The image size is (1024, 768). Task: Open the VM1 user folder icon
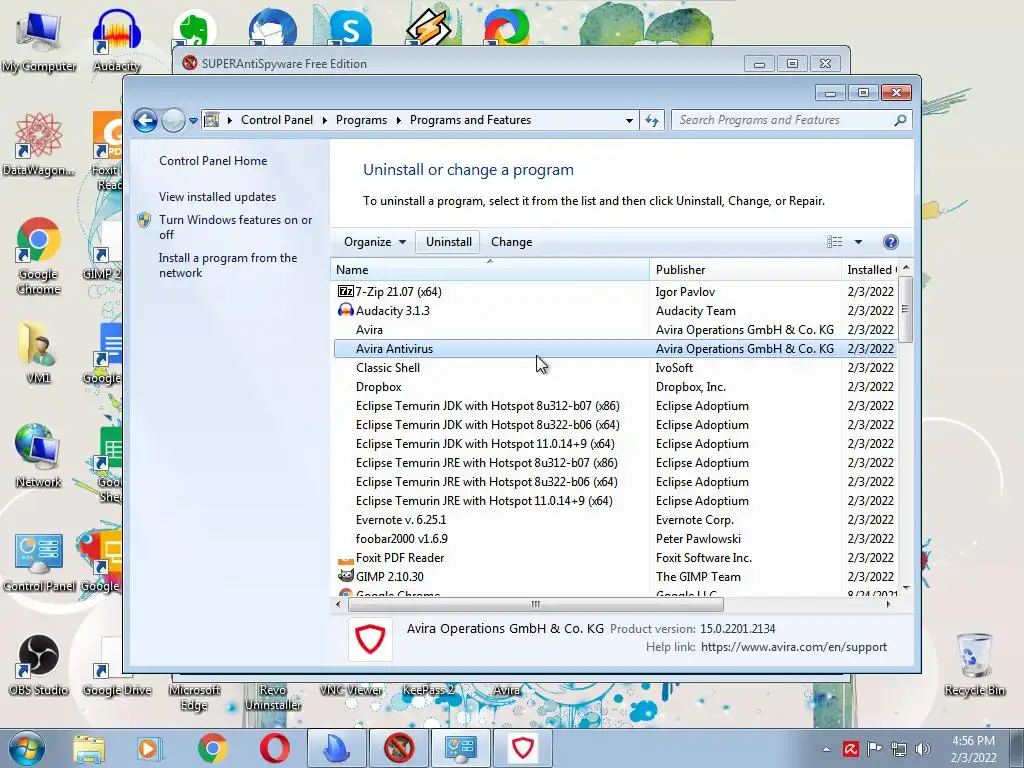point(39,353)
